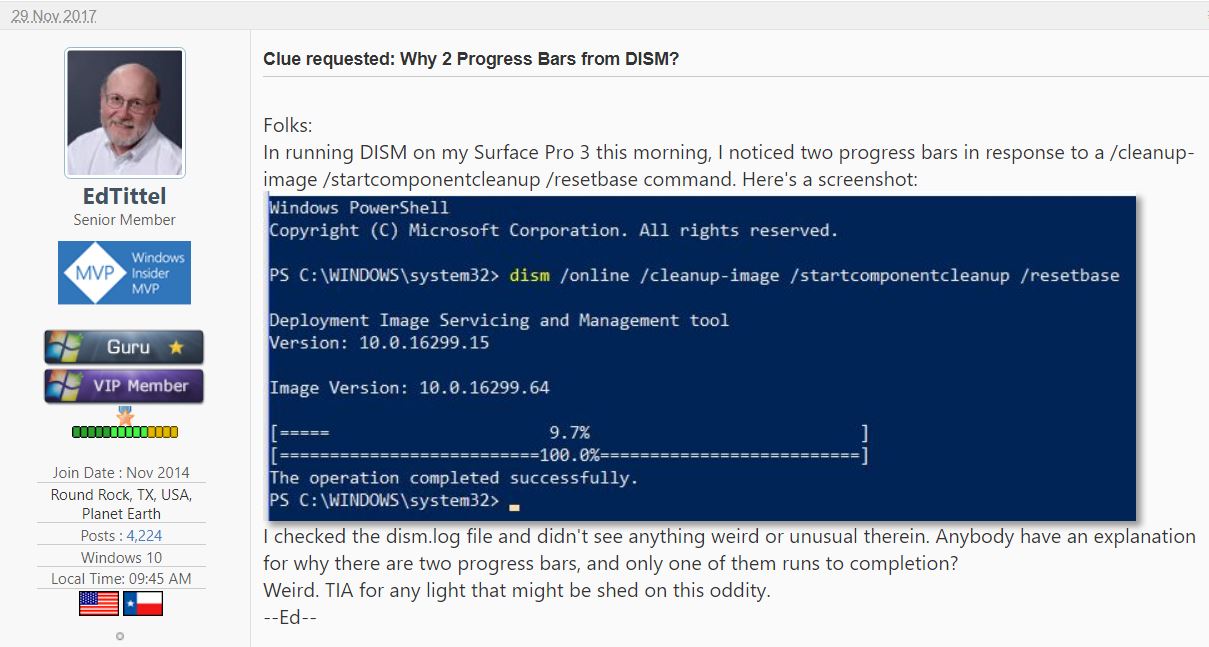Screen dimensions: 1209x647
Task: Click the United States flag icon
Action: (x=97, y=603)
